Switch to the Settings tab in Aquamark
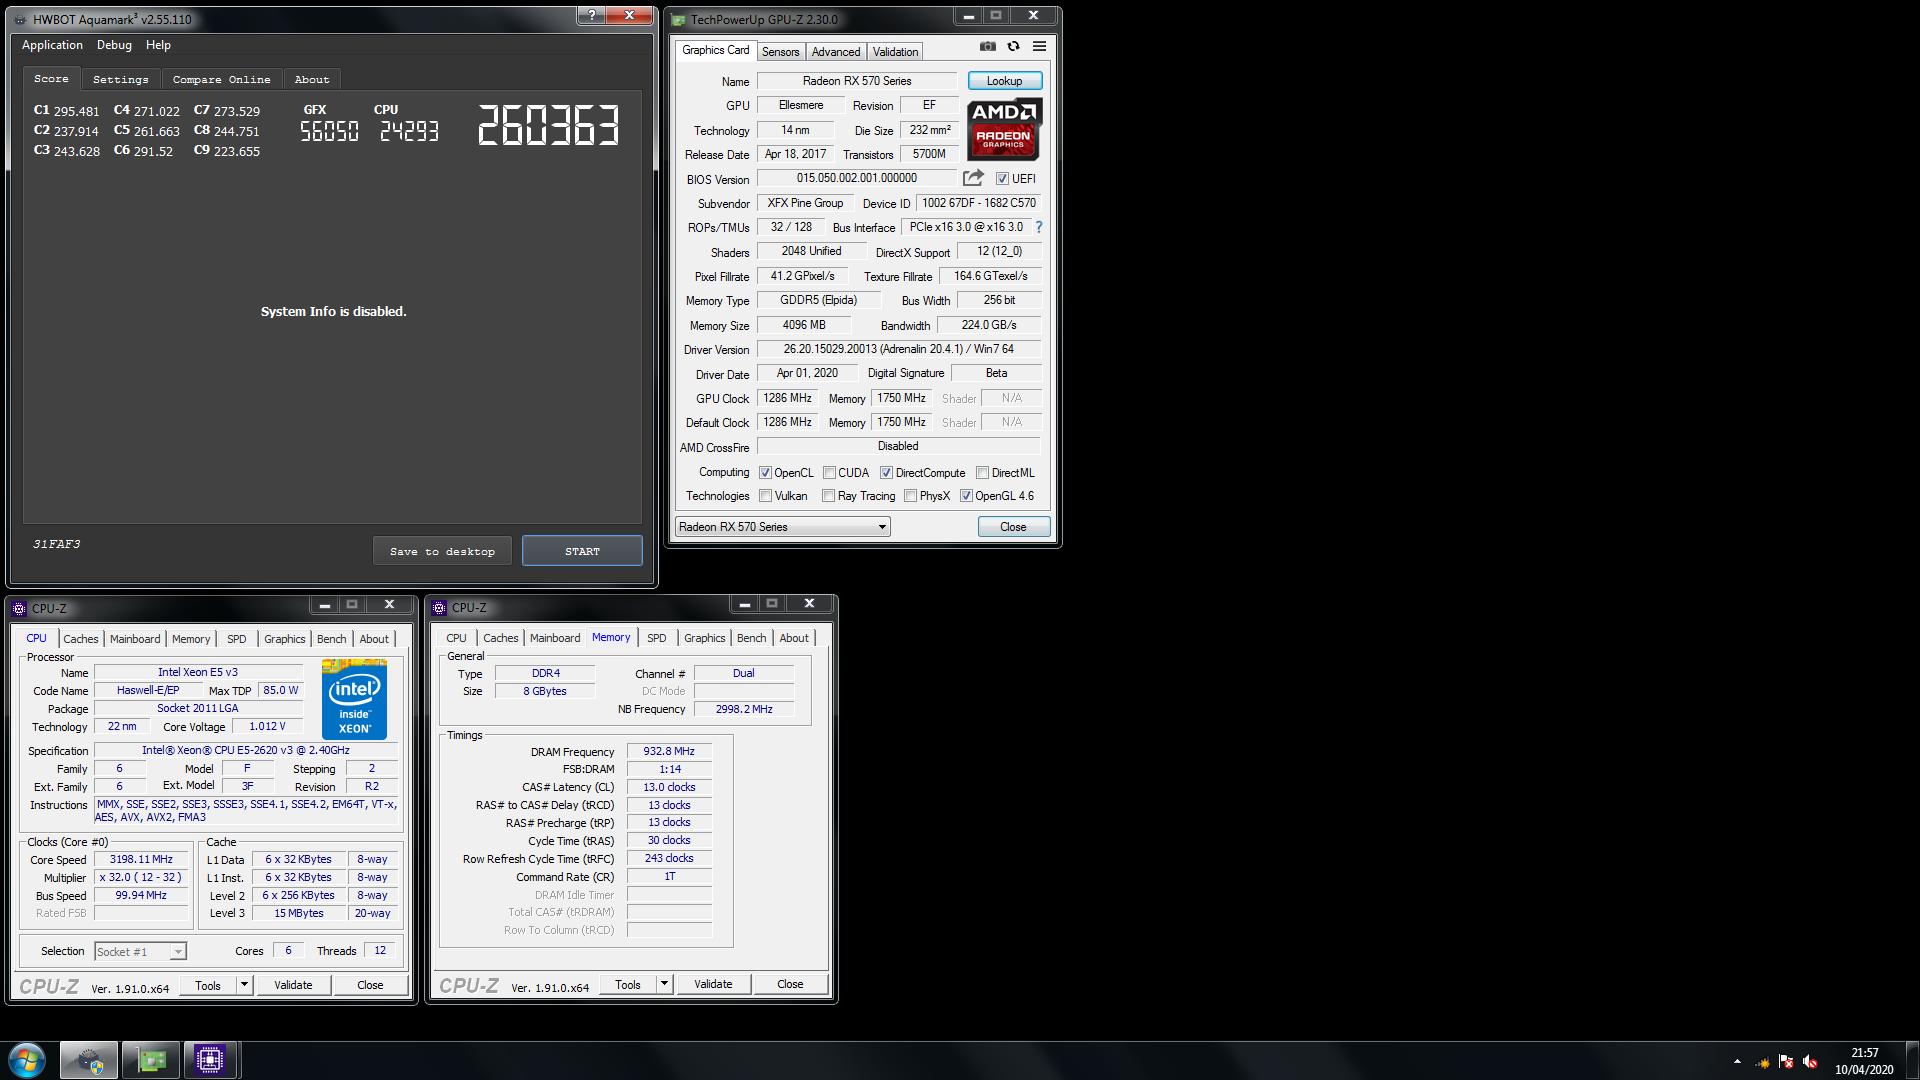Viewport: 1920px width, 1080px height. click(x=120, y=79)
